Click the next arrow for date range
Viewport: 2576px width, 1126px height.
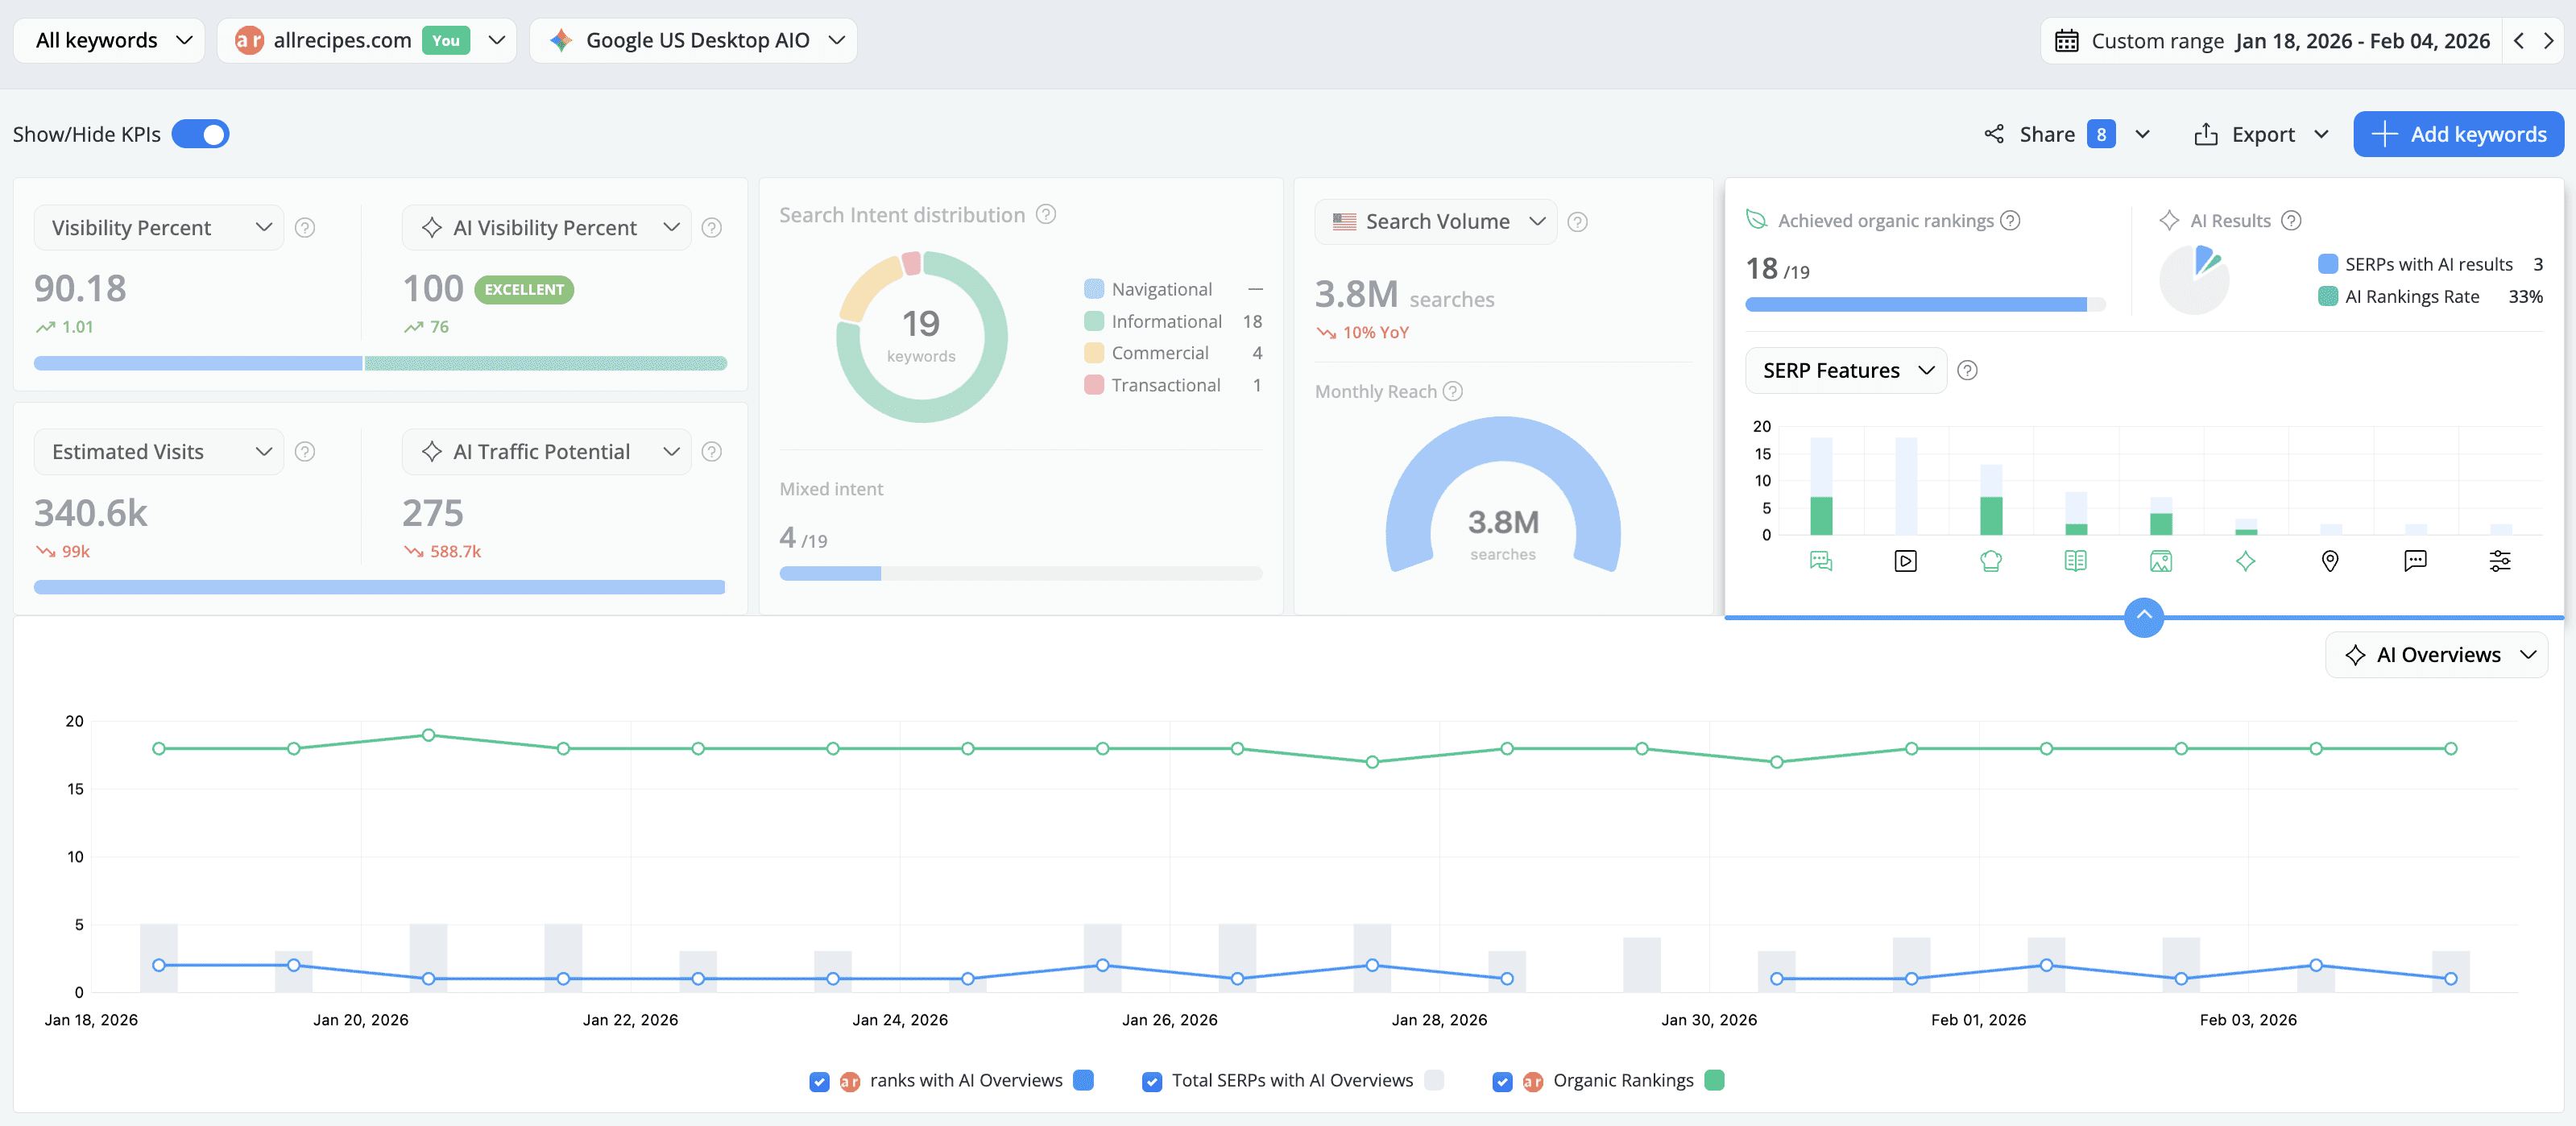coord(2549,40)
